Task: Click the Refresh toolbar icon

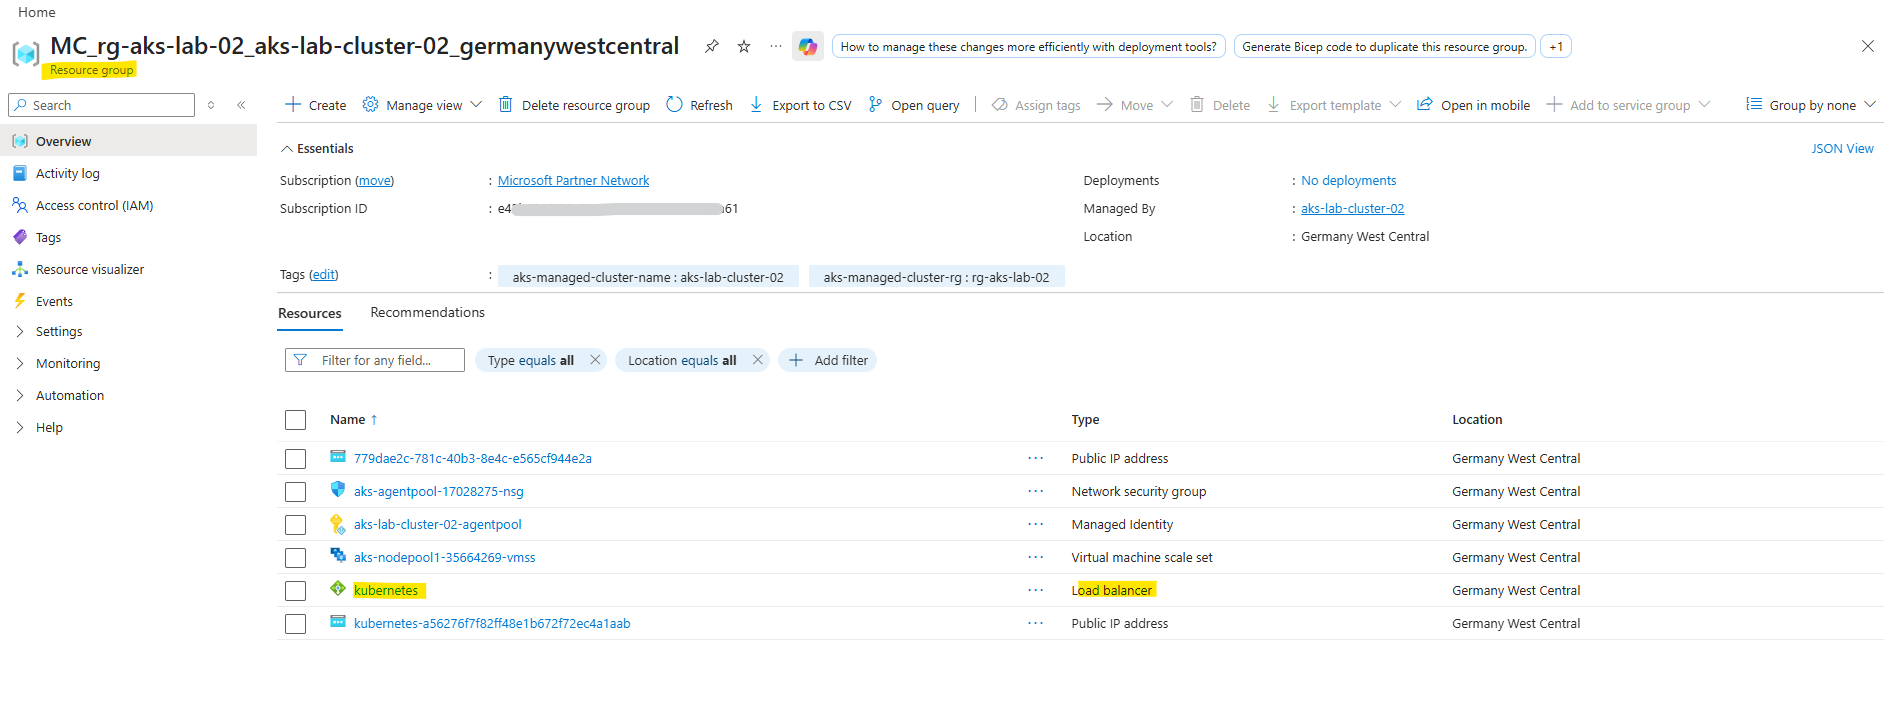Action: coord(675,105)
